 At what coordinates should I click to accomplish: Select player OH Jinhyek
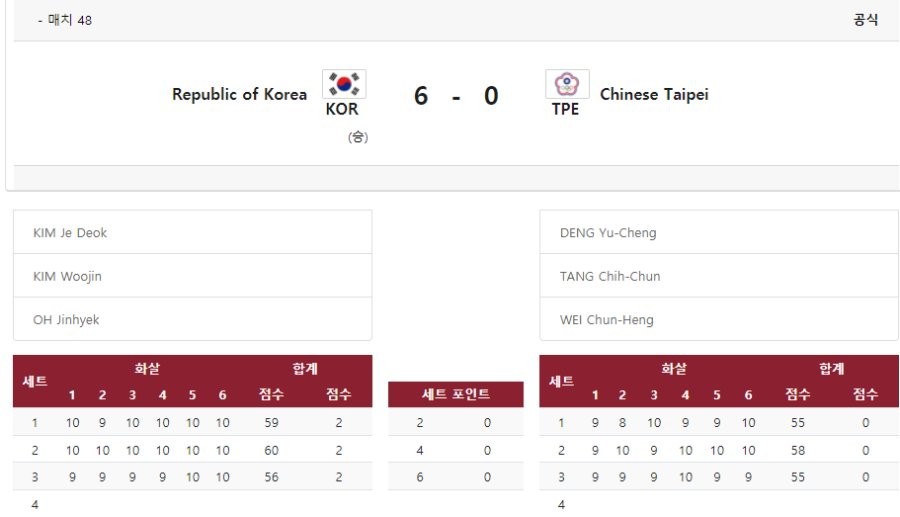(66, 320)
